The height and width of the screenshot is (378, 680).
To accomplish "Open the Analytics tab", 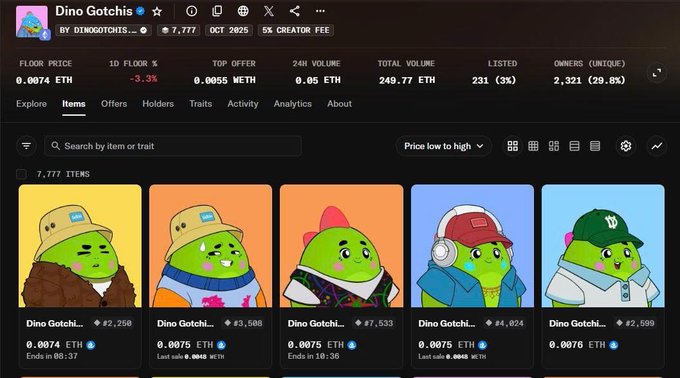I will coord(293,104).
